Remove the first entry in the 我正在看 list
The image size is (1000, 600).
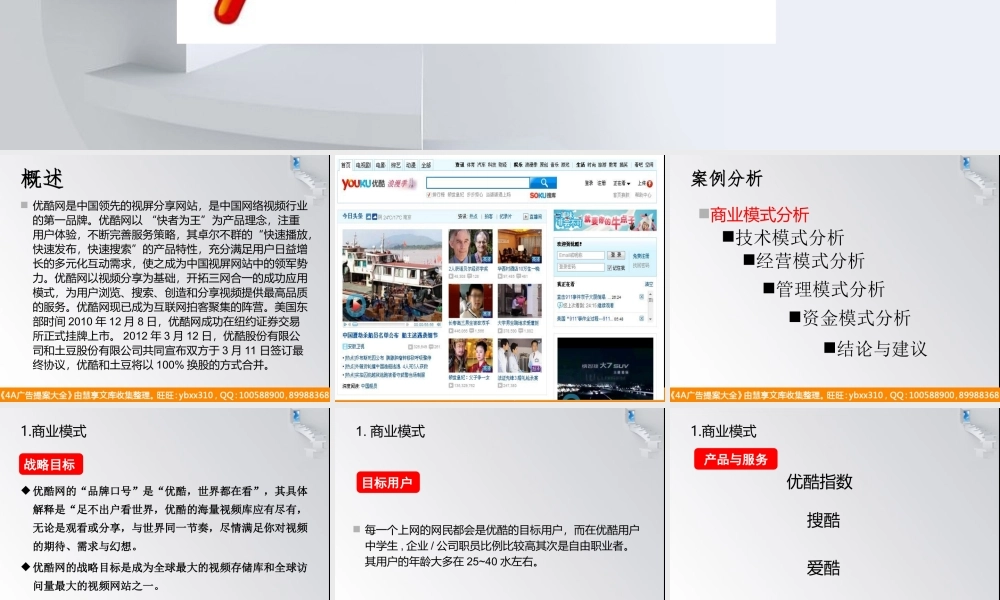click(642, 297)
